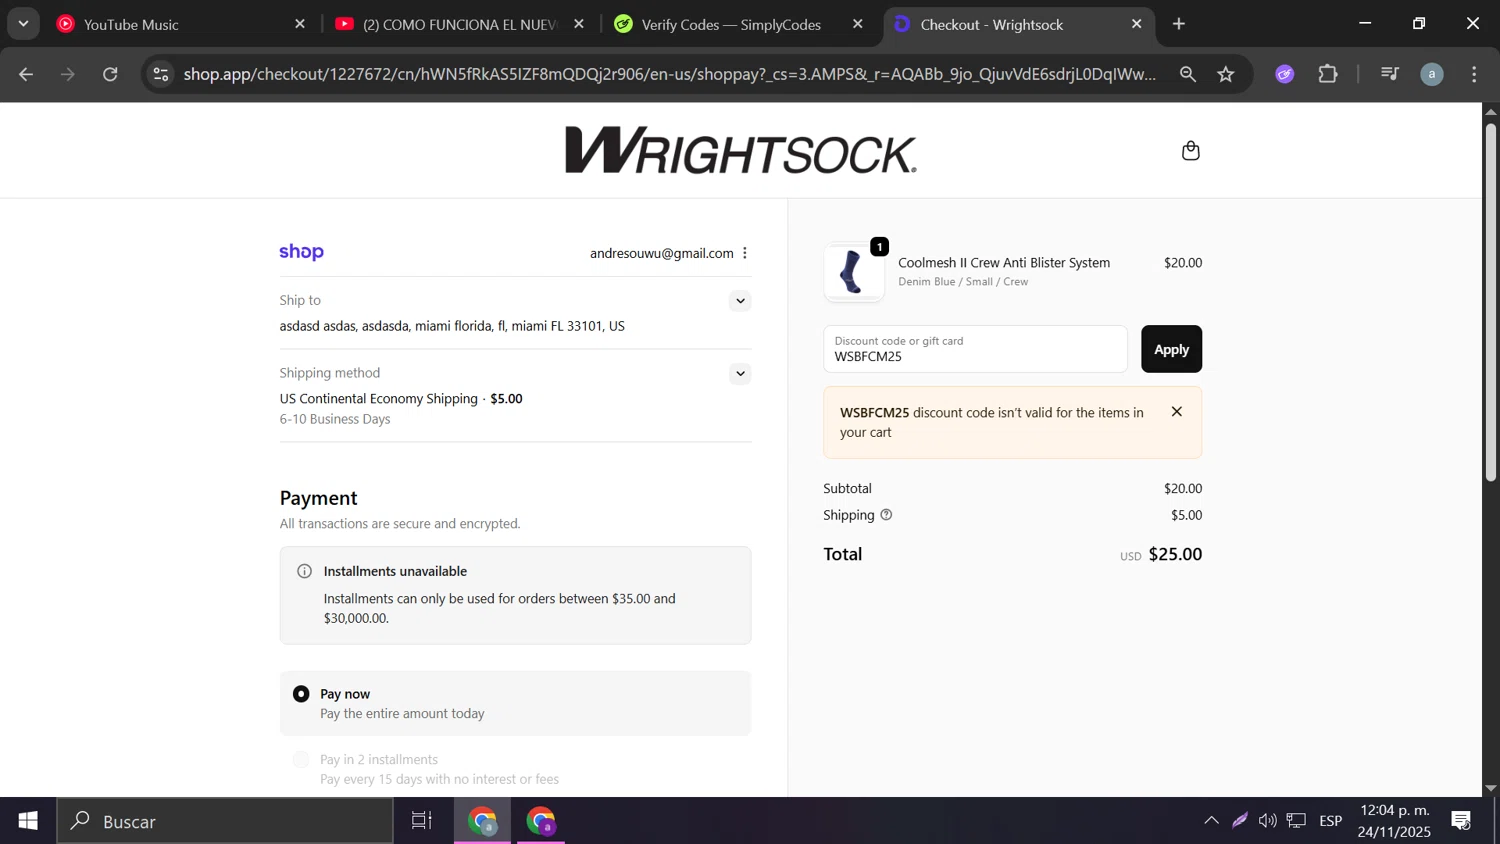This screenshot has height=844, width=1500.
Task: Bookmark this page with the star
Action: (1226, 74)
